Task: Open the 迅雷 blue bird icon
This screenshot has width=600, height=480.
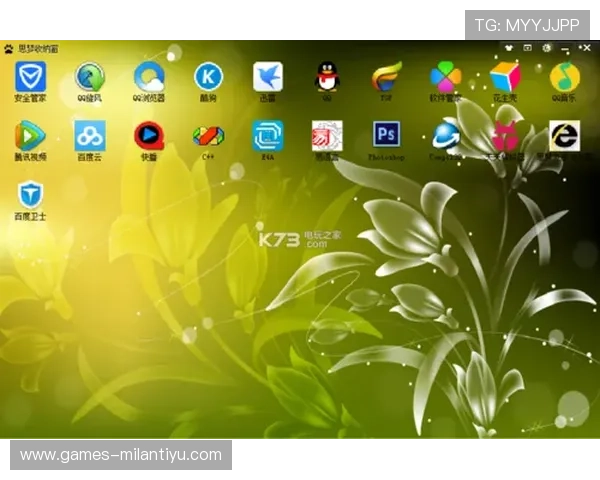Action: (267, 77)
